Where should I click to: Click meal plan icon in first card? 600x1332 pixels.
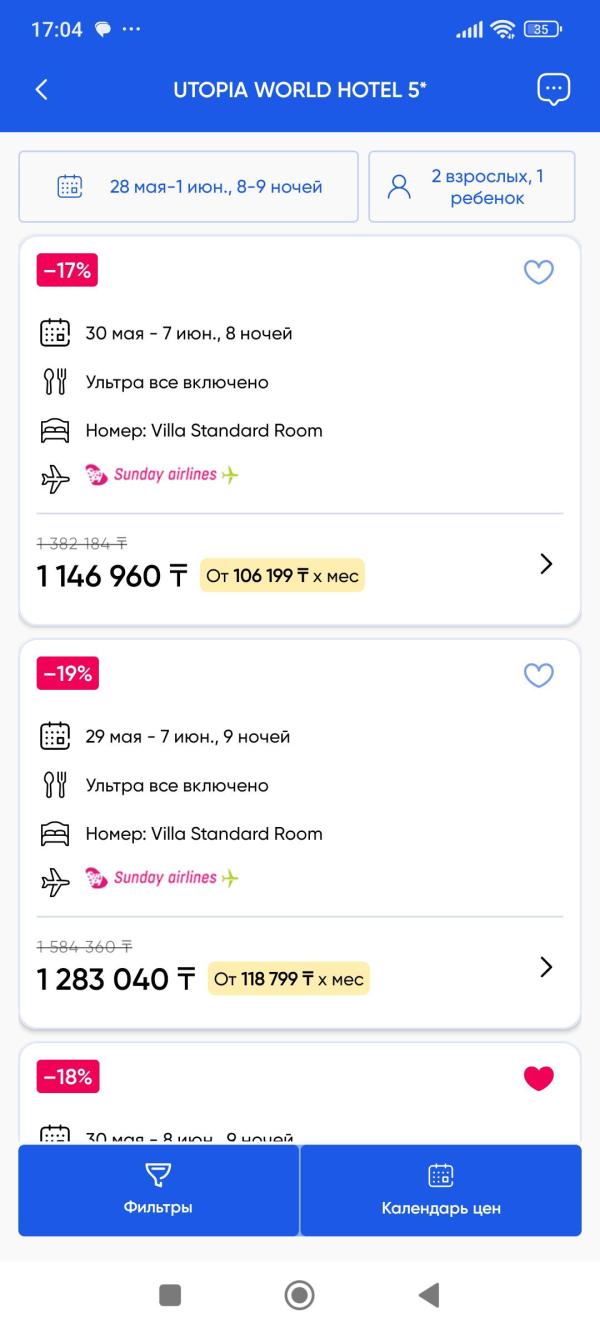[55, 382]
